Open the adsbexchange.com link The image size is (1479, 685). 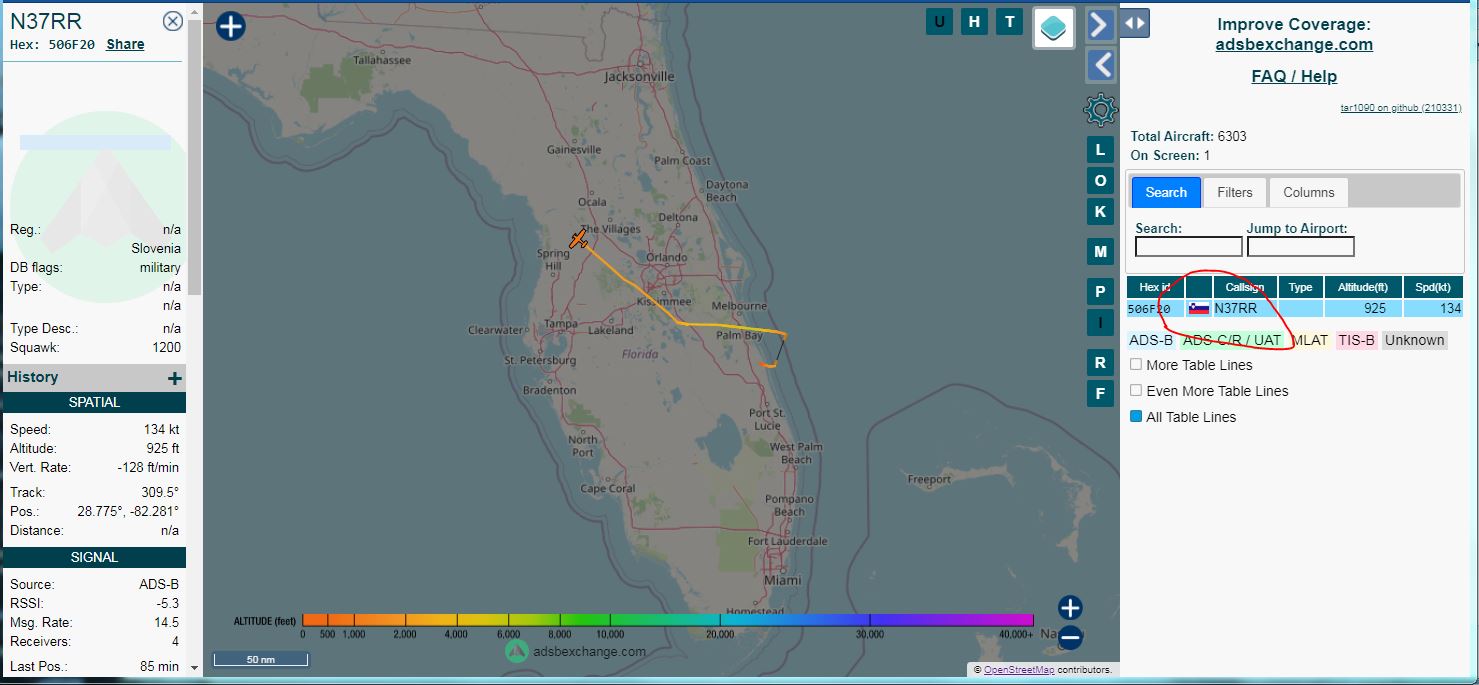pos(1294,44)
